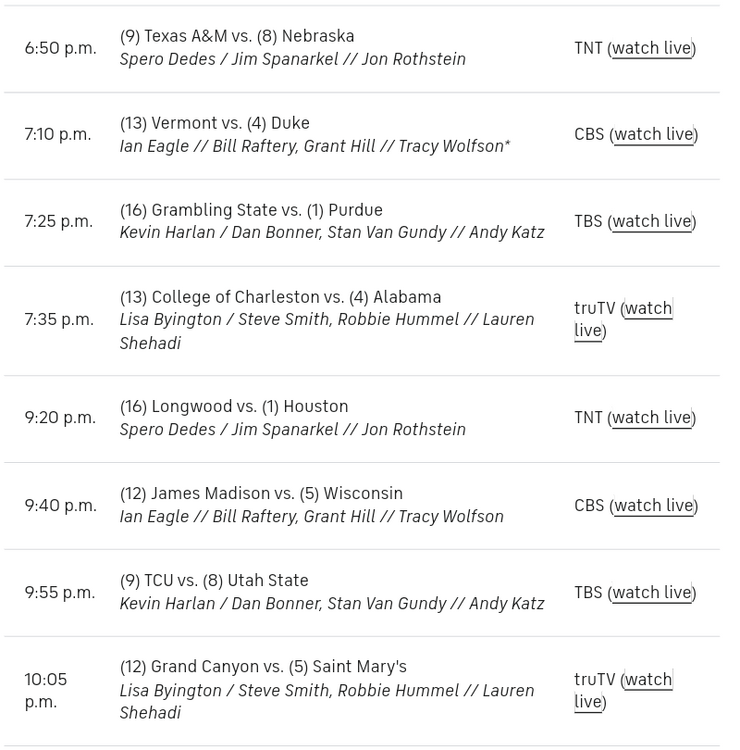Image resolution: width=740 pixels, height=750 pixels.
Task: Select the 9:40 p.m. time cell
Action: [60, 506]
